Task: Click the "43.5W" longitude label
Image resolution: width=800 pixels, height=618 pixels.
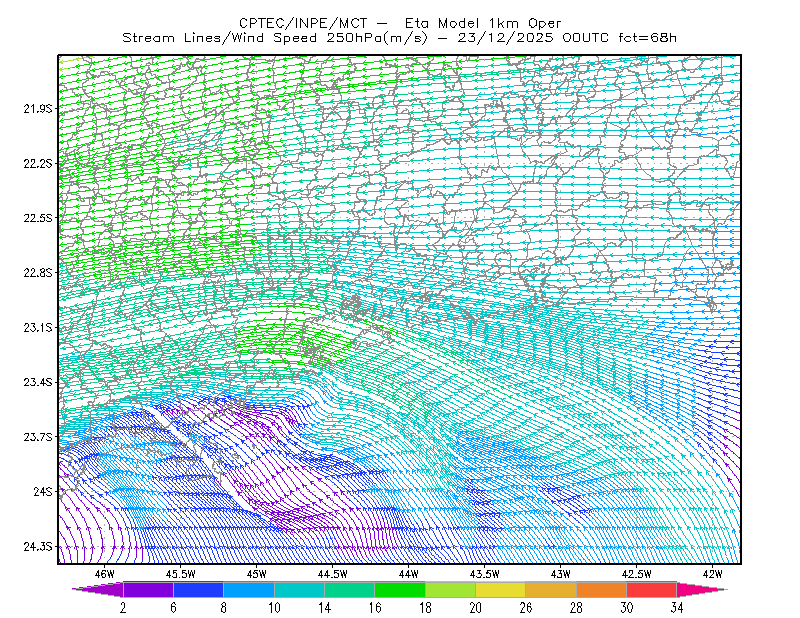Action: pos(485,574)
